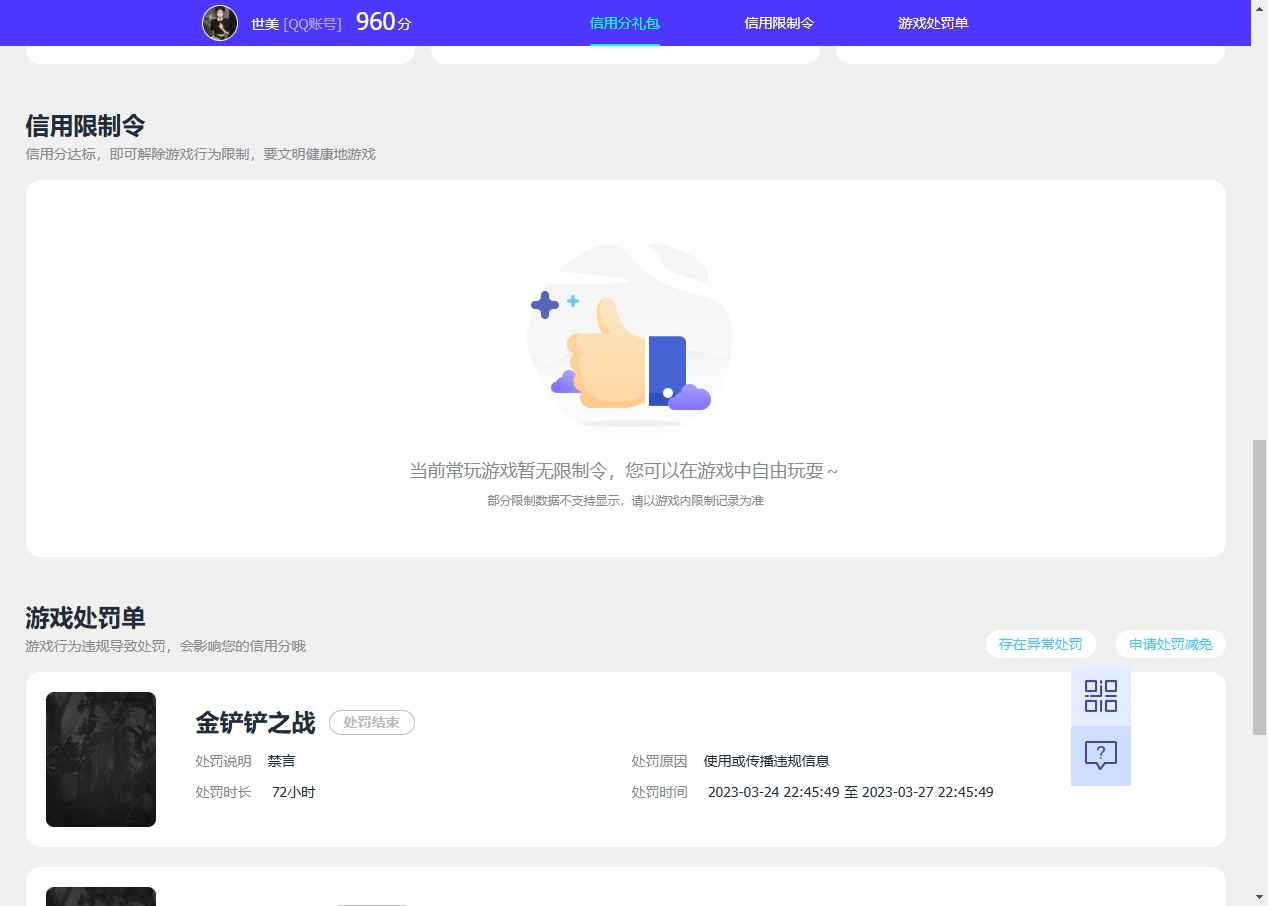Image resolution: width=1268 pixels, height=906 pixels.
Task: Click 存在异常处罚 button
Action: 1040,644
